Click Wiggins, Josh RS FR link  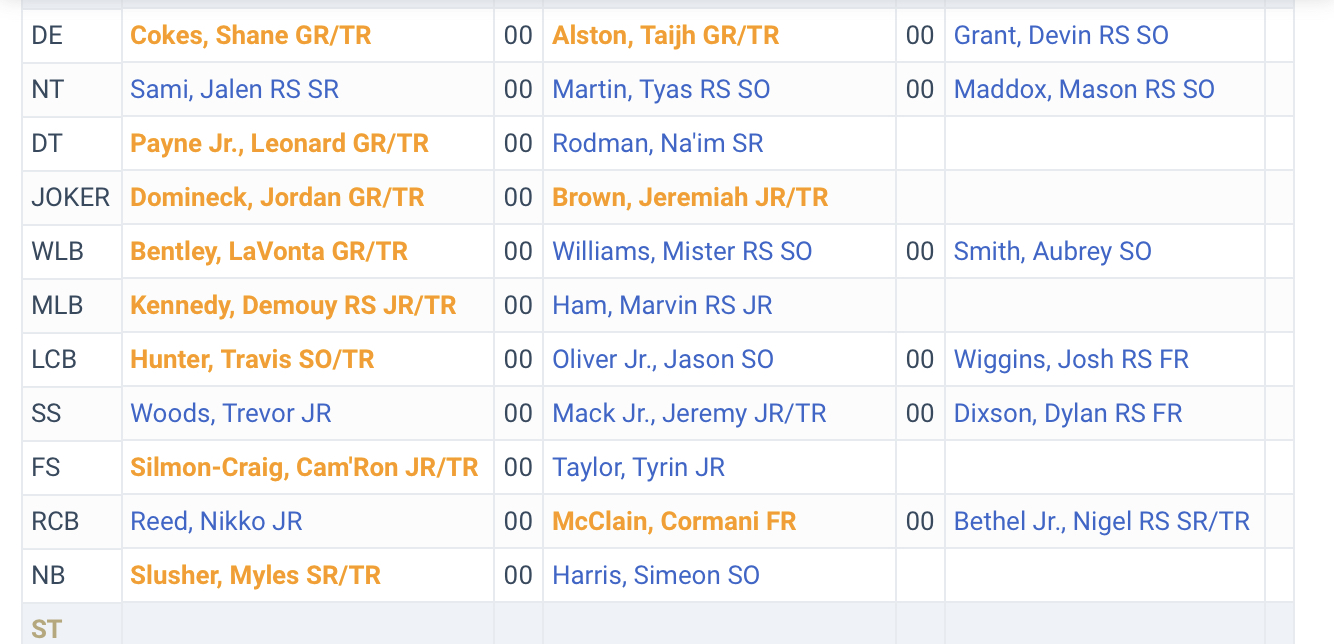pyautogui.click(x=1071, y=359)
